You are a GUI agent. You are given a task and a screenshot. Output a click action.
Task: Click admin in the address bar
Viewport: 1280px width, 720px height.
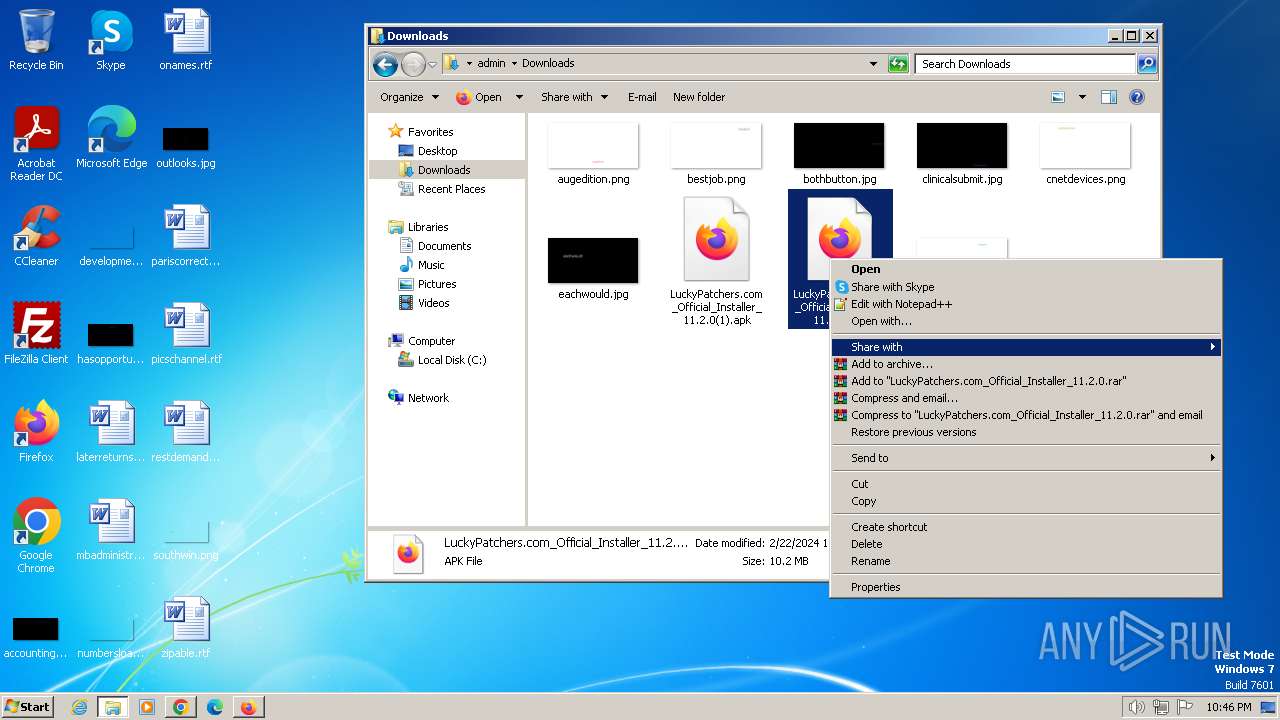pos(491,63)
